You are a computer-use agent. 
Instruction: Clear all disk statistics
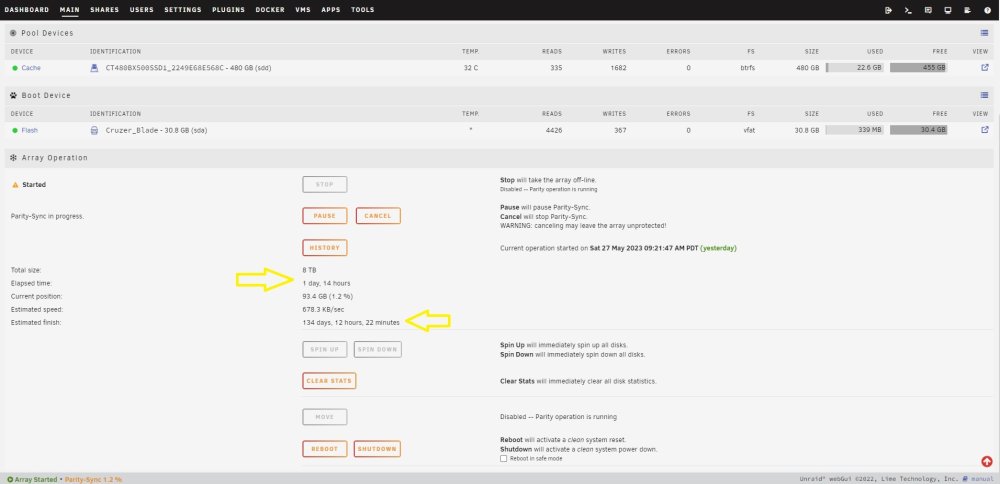[329, 381]
